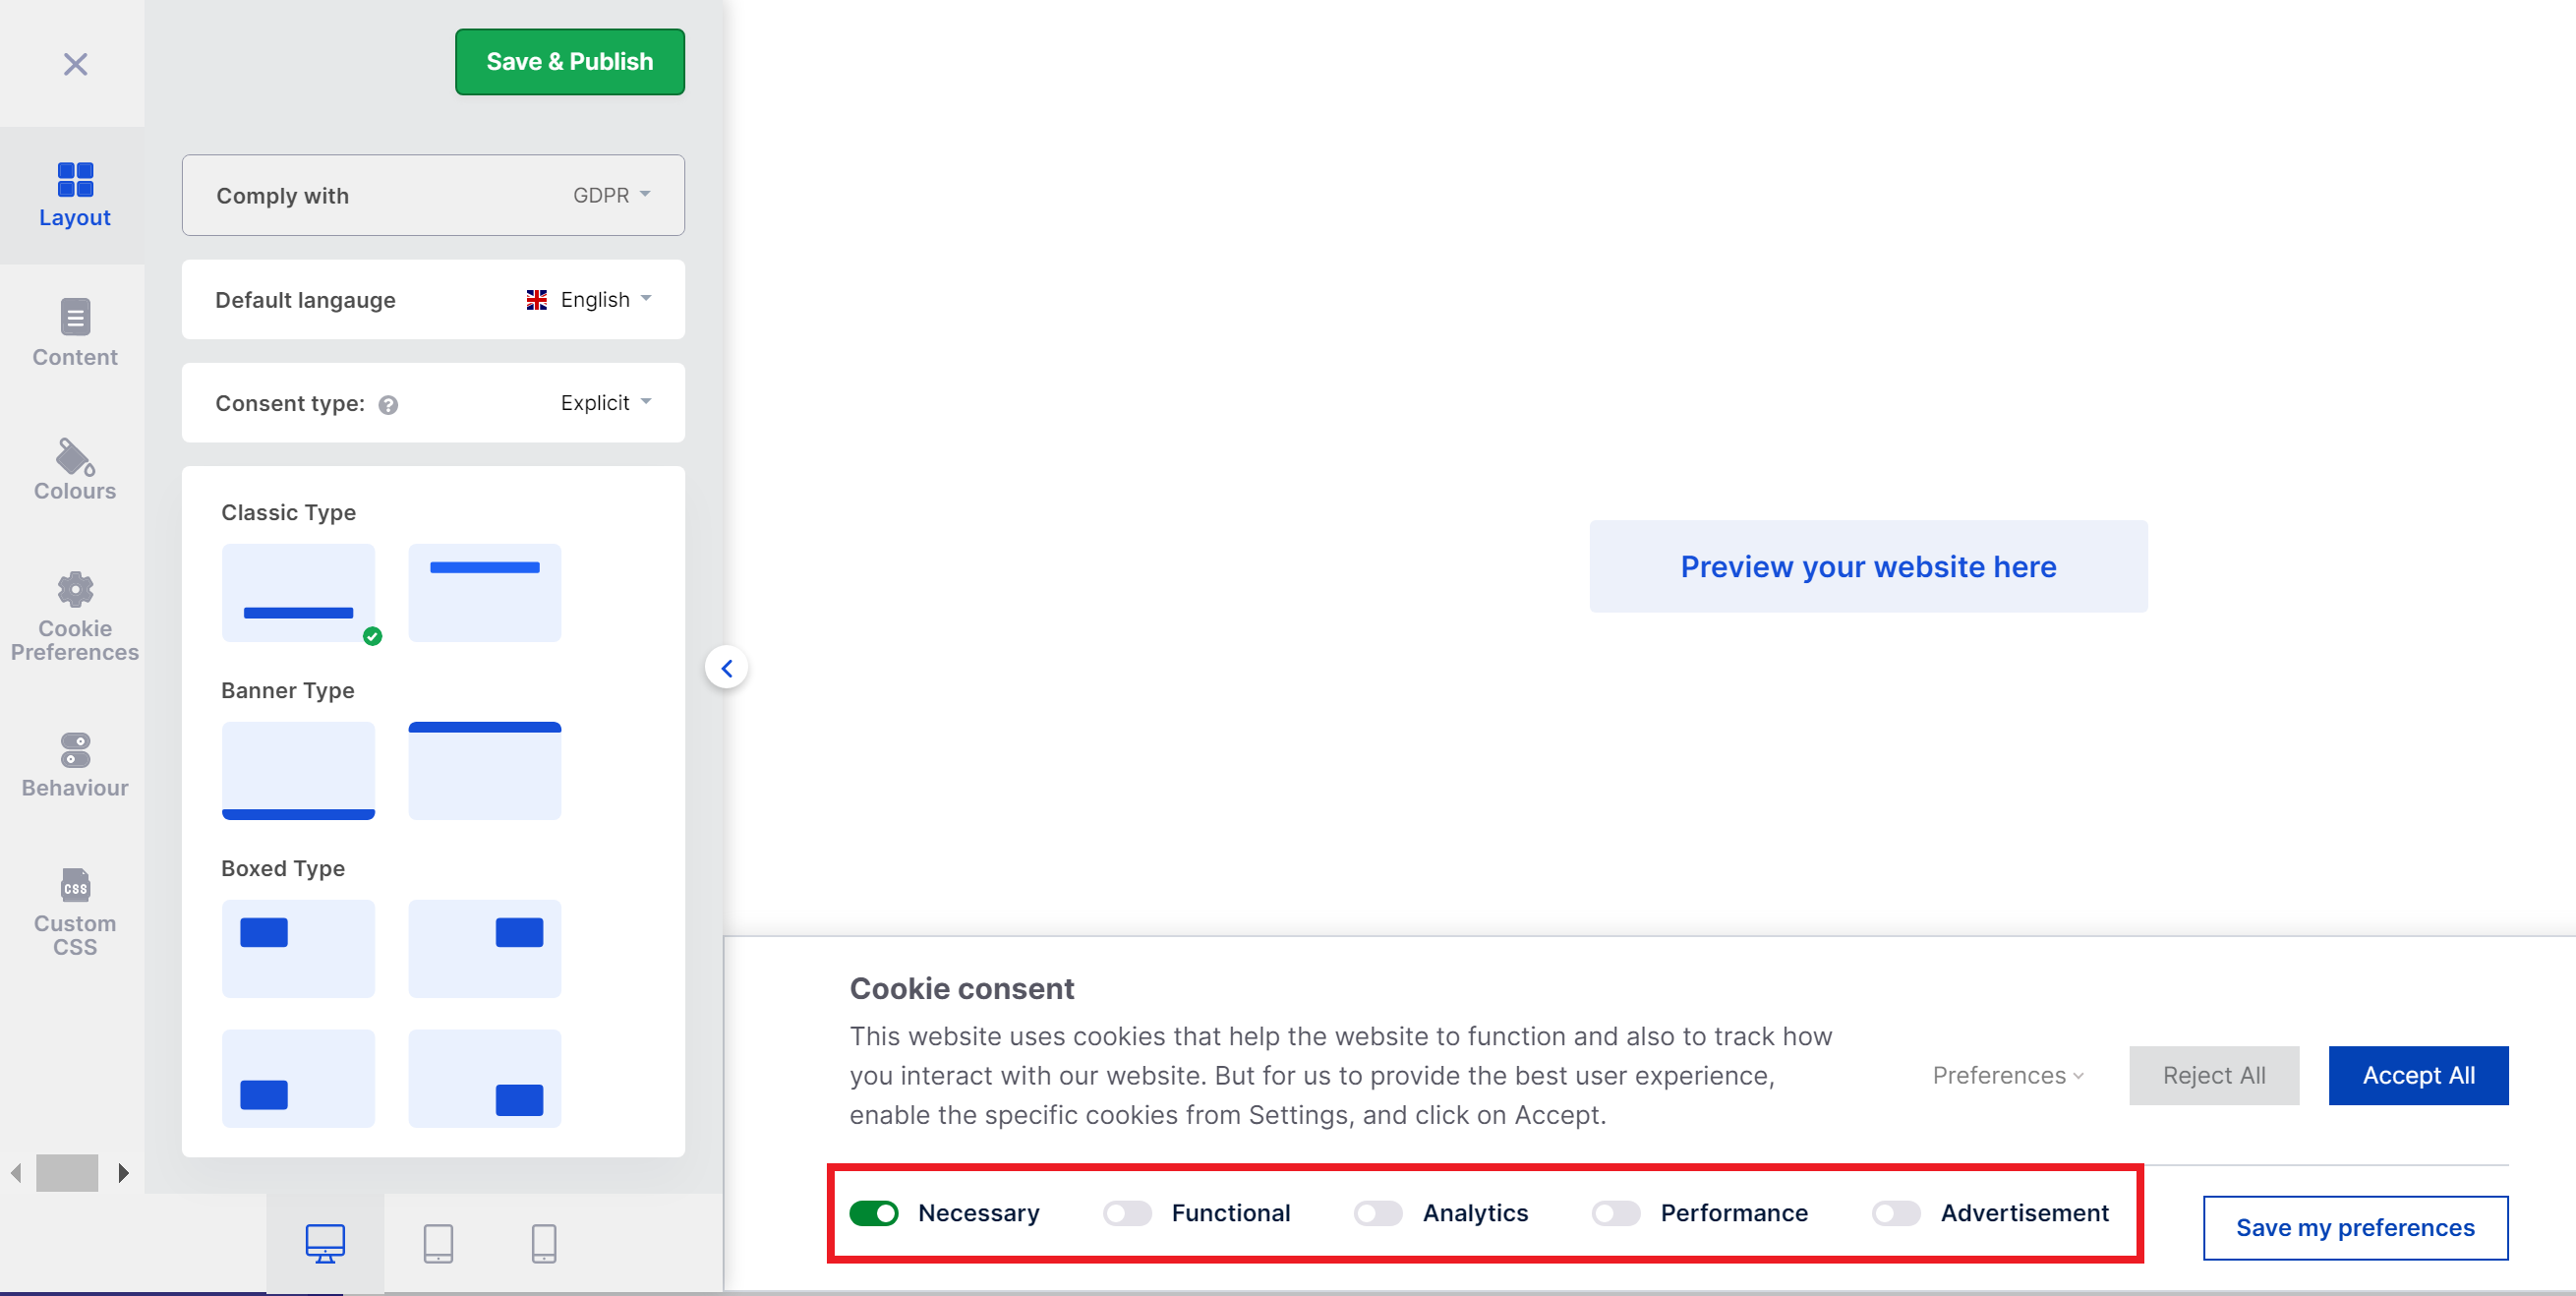This screenshot has height=1296, width=2576.
Task: Open Cookie Preferences gear icon
Action: [x=75, y=589]
